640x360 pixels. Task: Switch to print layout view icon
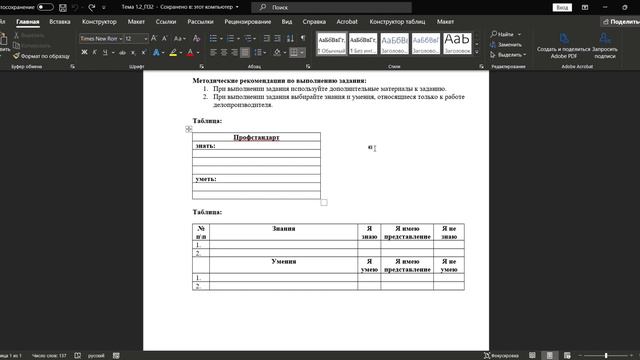[x=549, y=356]
